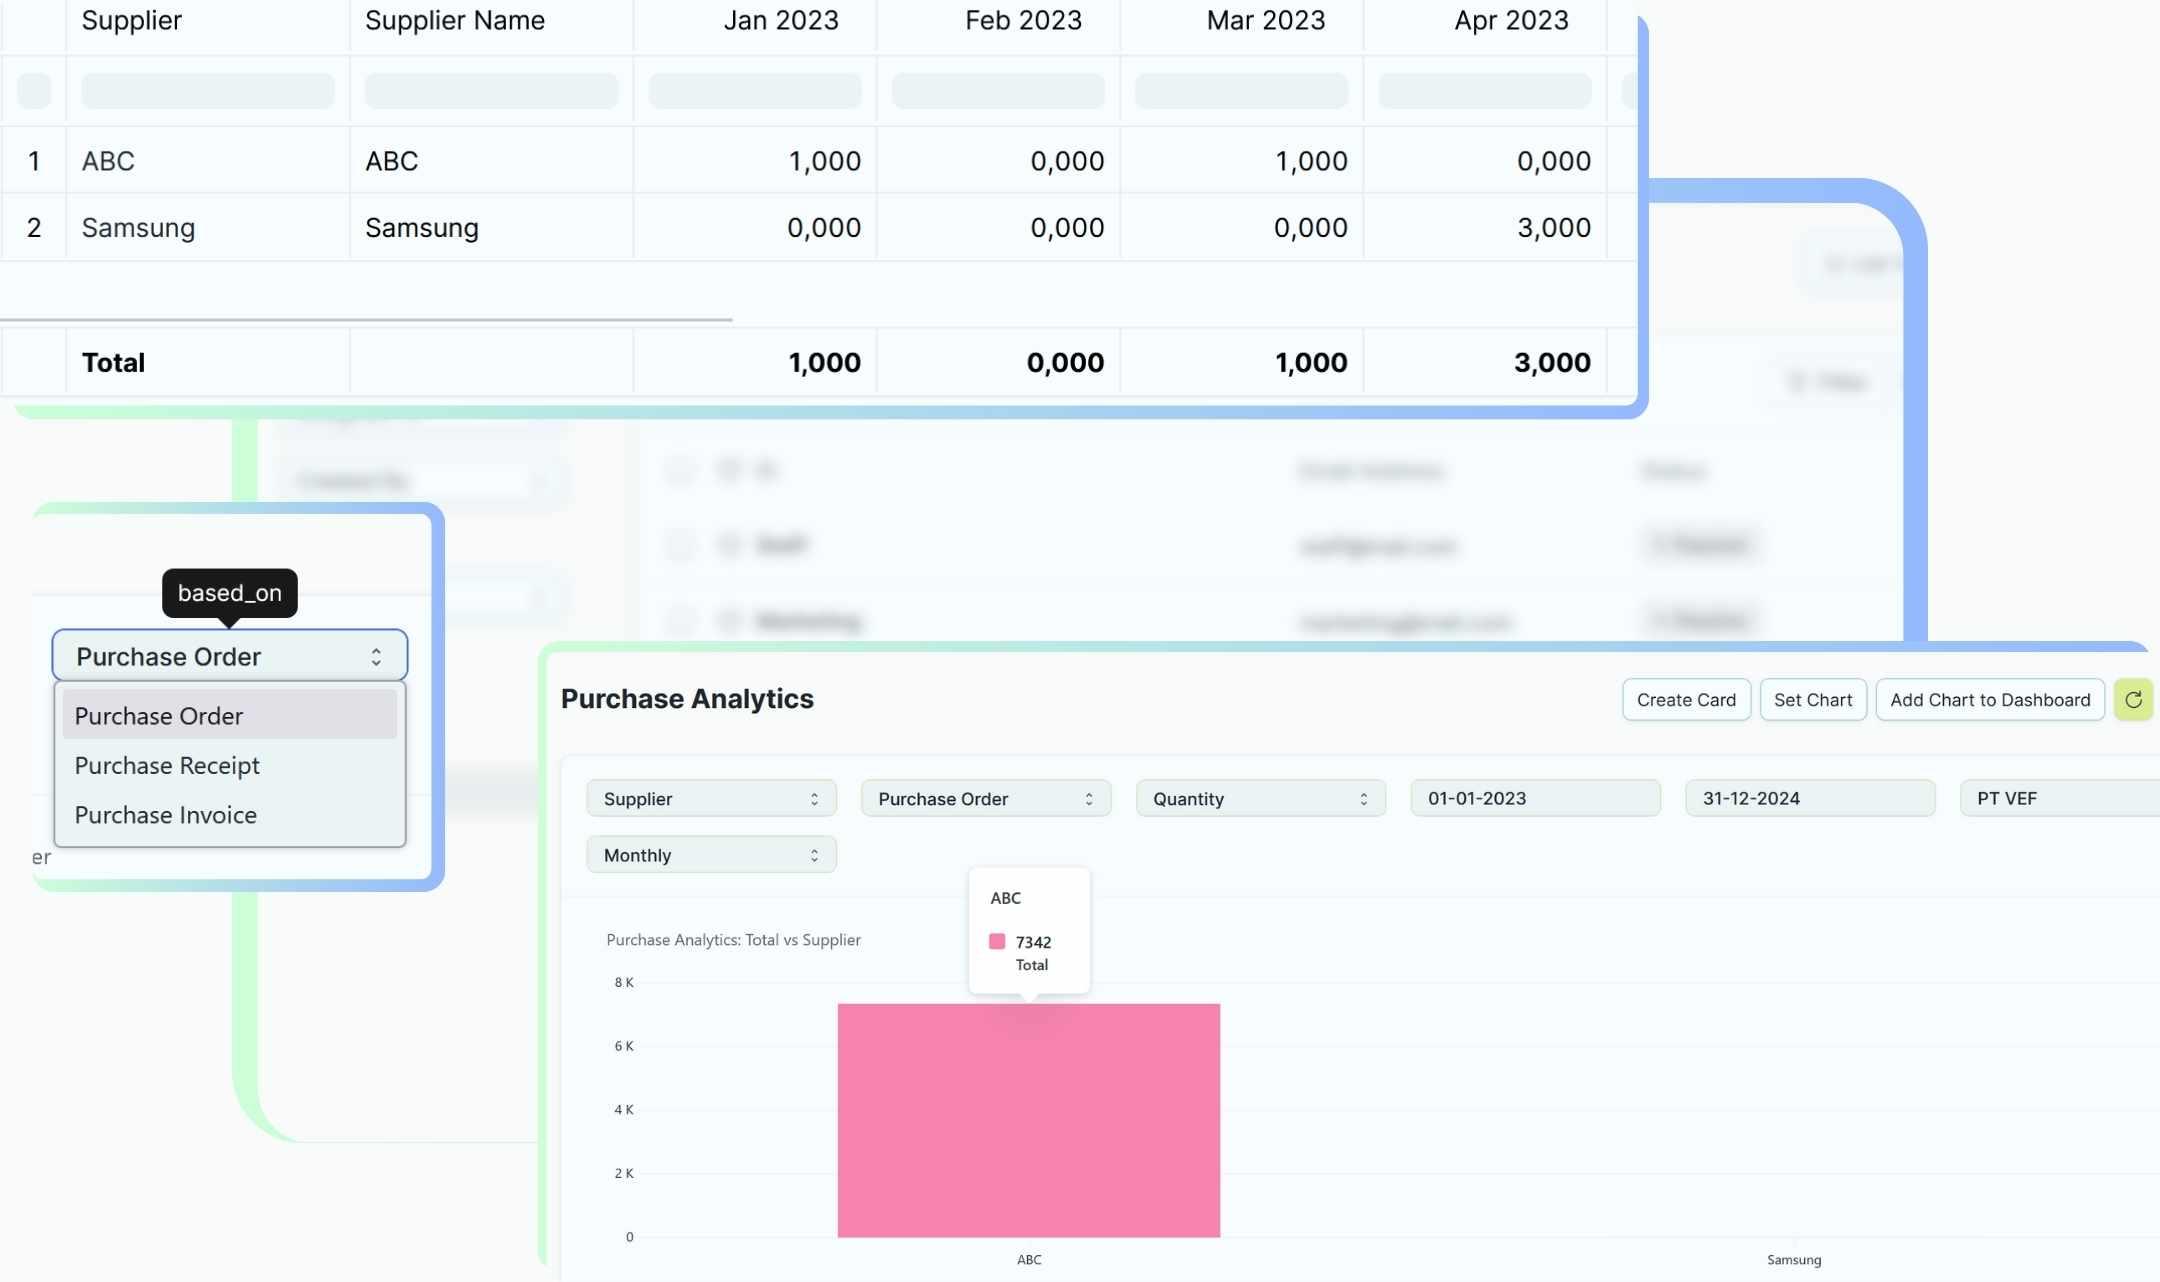
Task: Select Purchase Receipt from the based_on list
Action: tap(167, 765)
